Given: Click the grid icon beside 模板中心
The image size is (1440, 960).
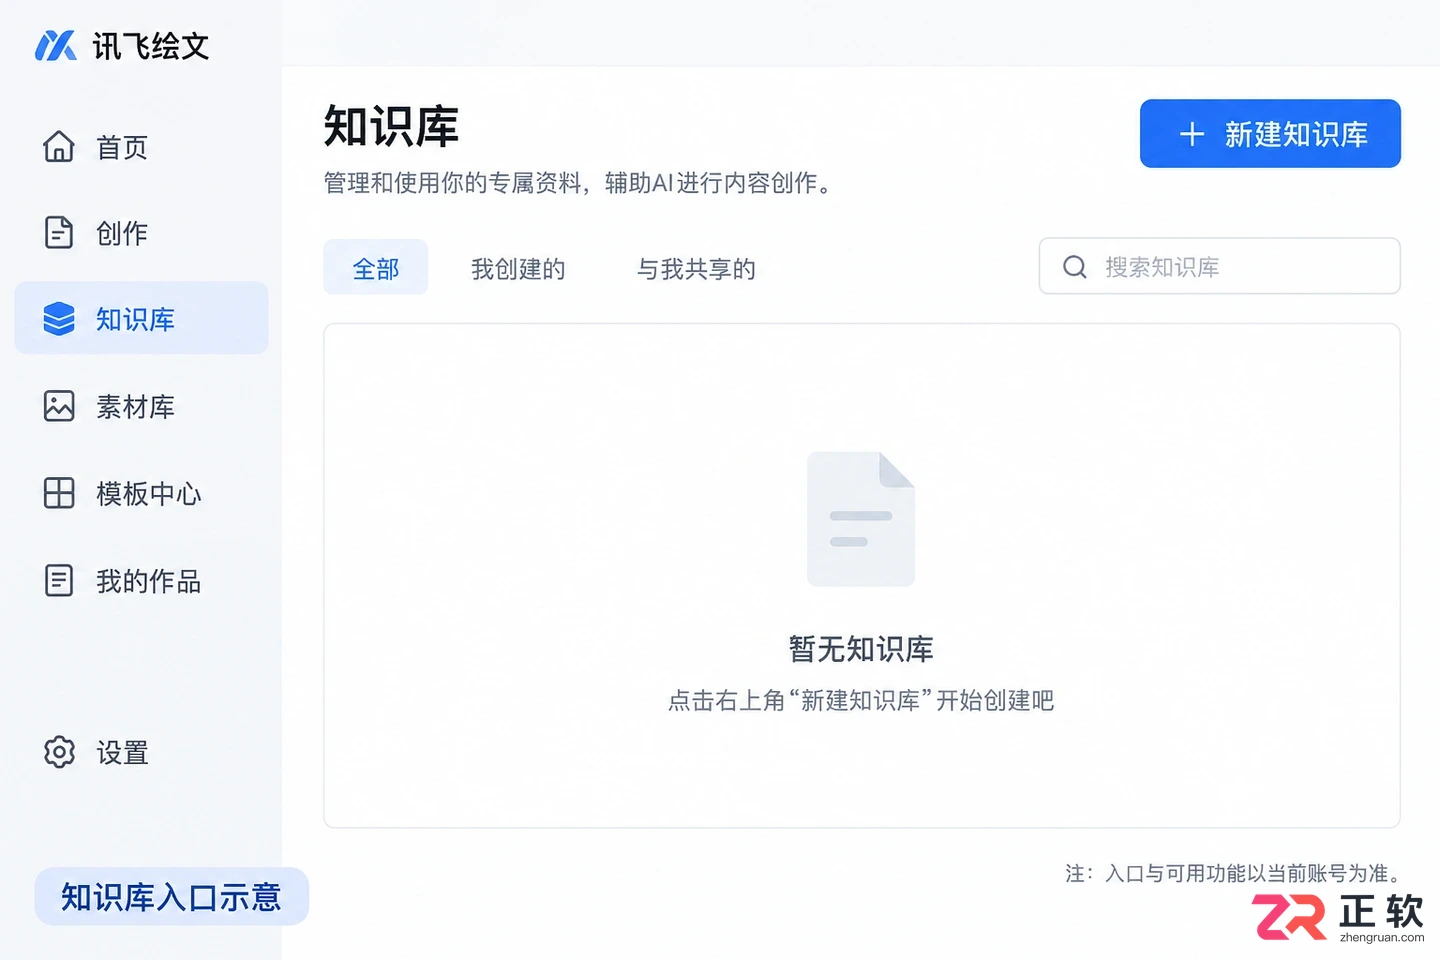Looking at the screenshot, I should [59, 493].
